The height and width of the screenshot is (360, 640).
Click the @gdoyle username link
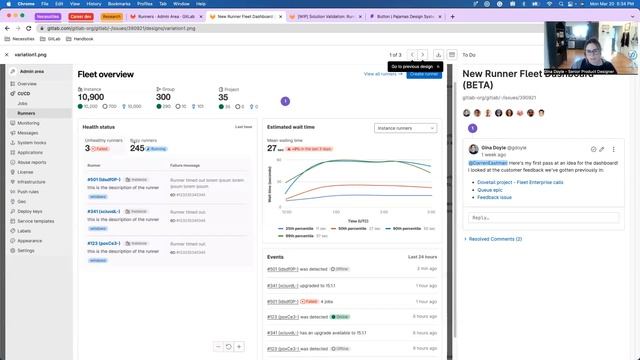[517, 148]
